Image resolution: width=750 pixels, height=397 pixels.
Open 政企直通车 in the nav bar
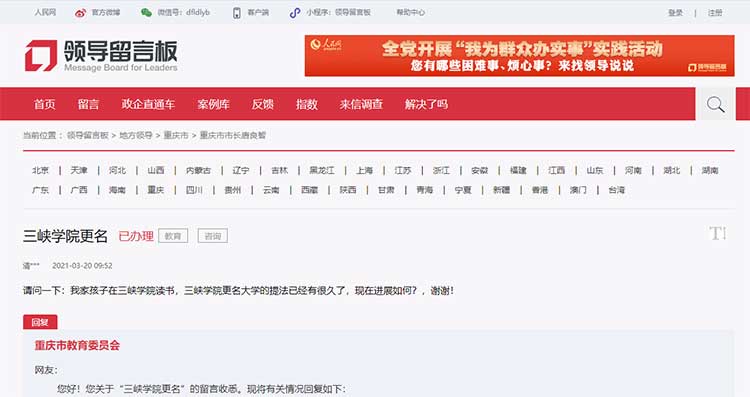click(x=148, y=104)
